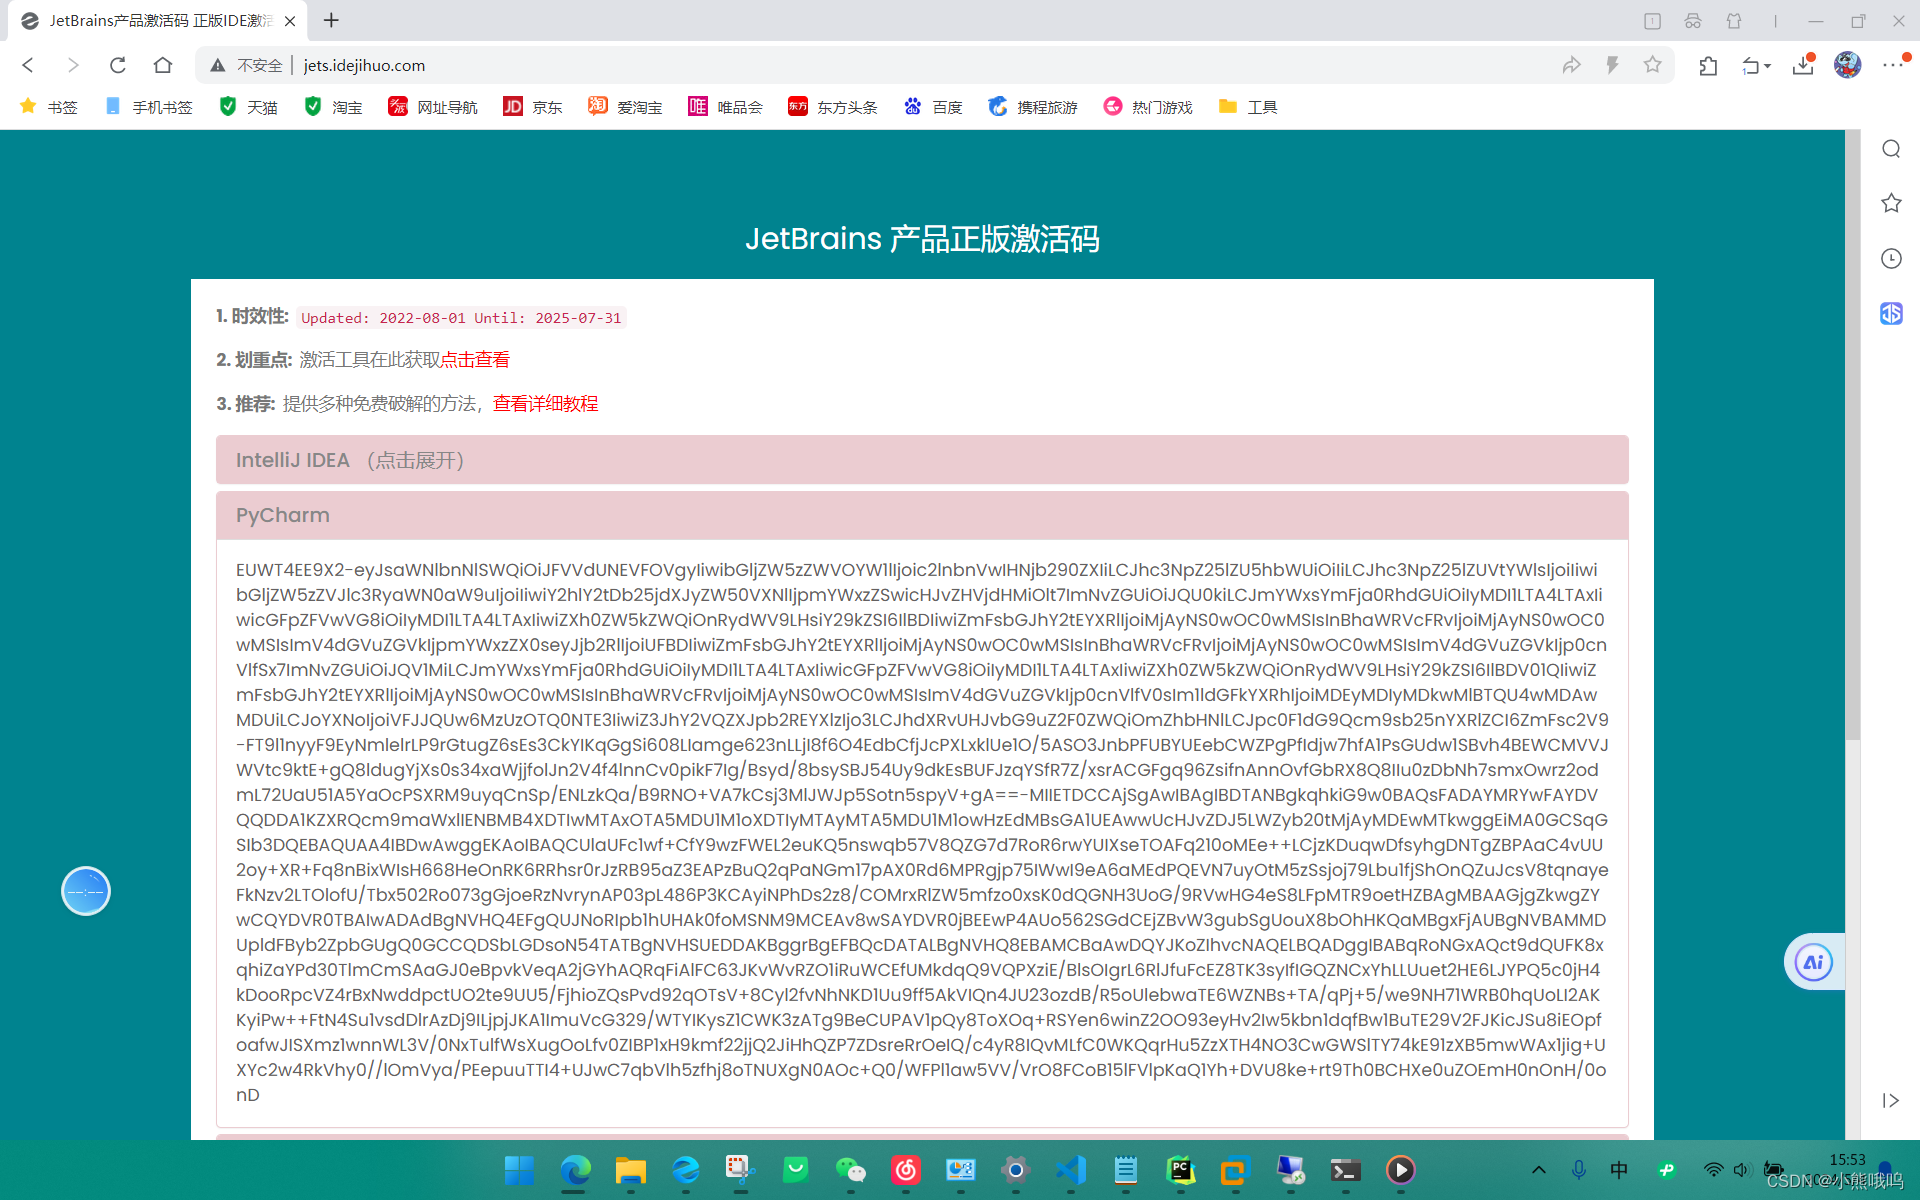Open PyCharm from the taskbar

pos(1181,1170)
